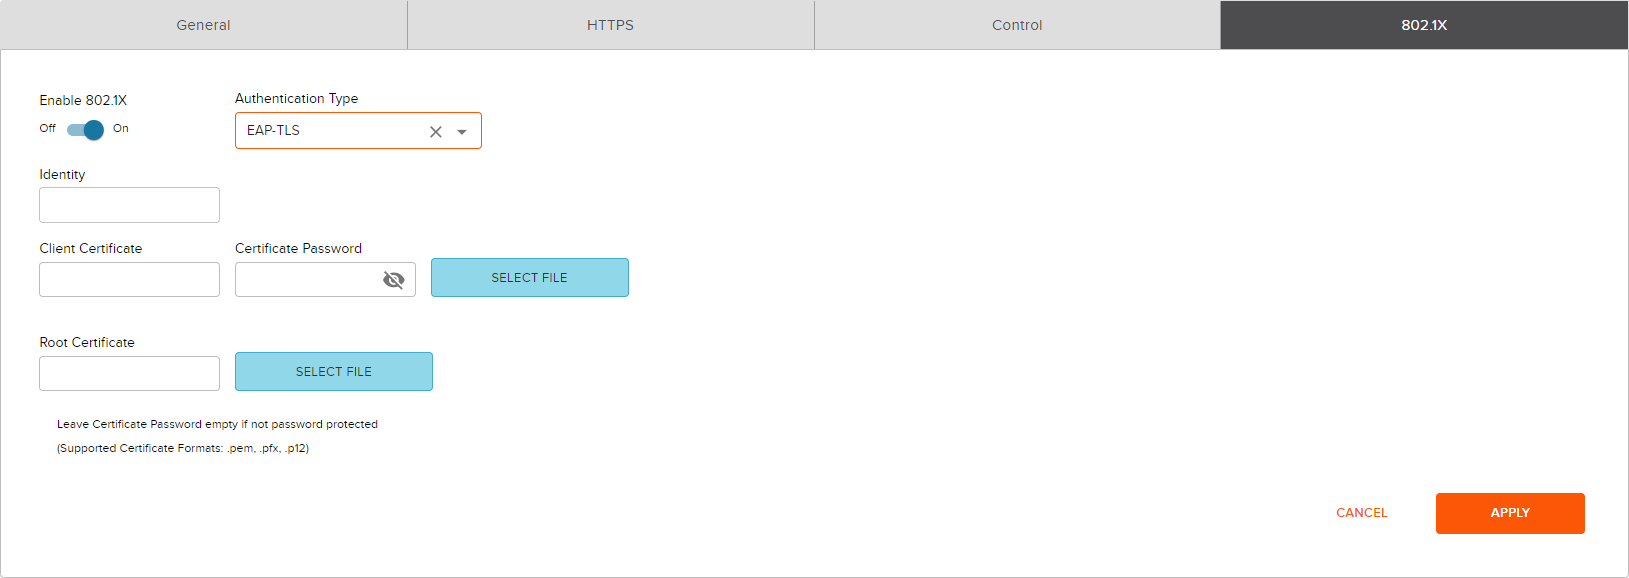
Task: Click the Enable 802.1X label
Action: tap(83, 100)
